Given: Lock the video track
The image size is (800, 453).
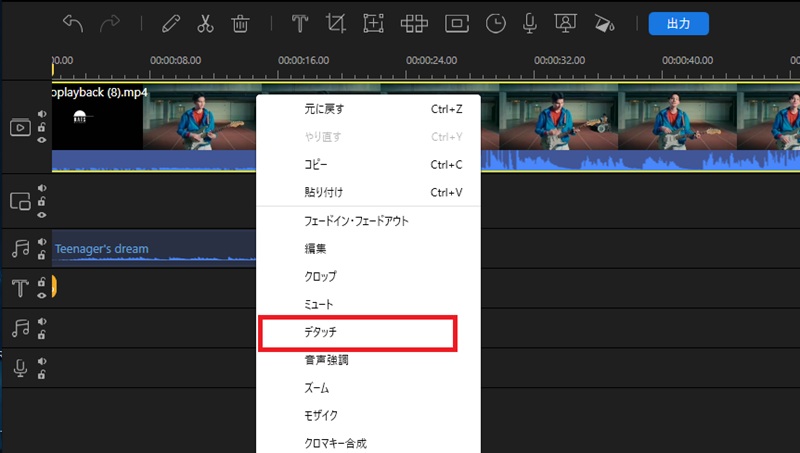Looking at the screenshot, I should coord(42,127).
